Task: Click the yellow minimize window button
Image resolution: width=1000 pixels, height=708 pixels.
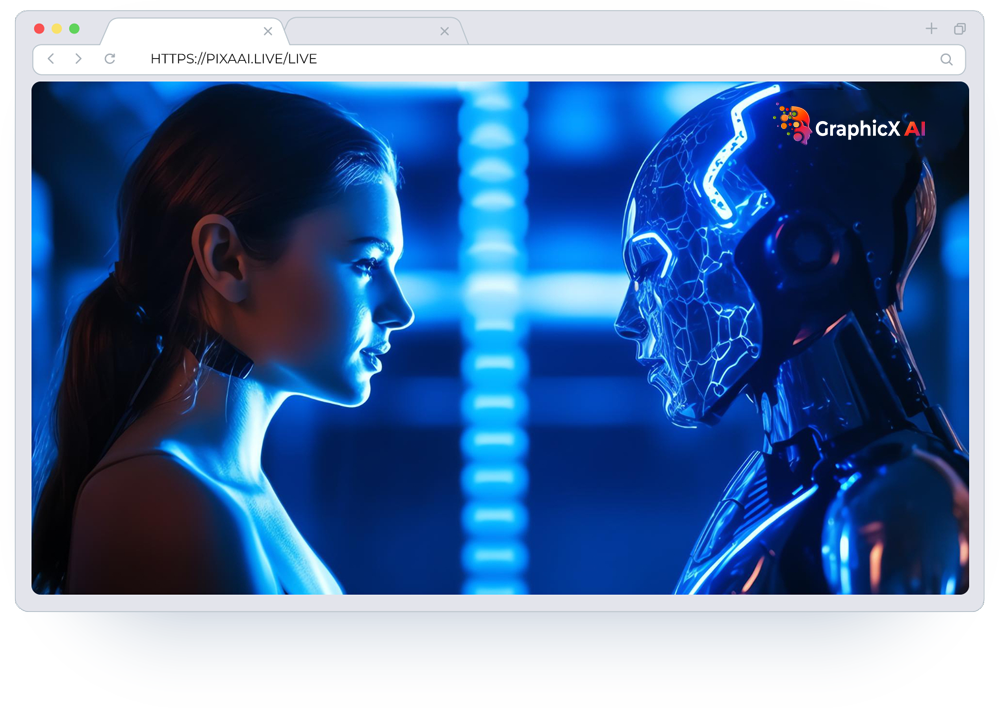Action: (57, 29)
